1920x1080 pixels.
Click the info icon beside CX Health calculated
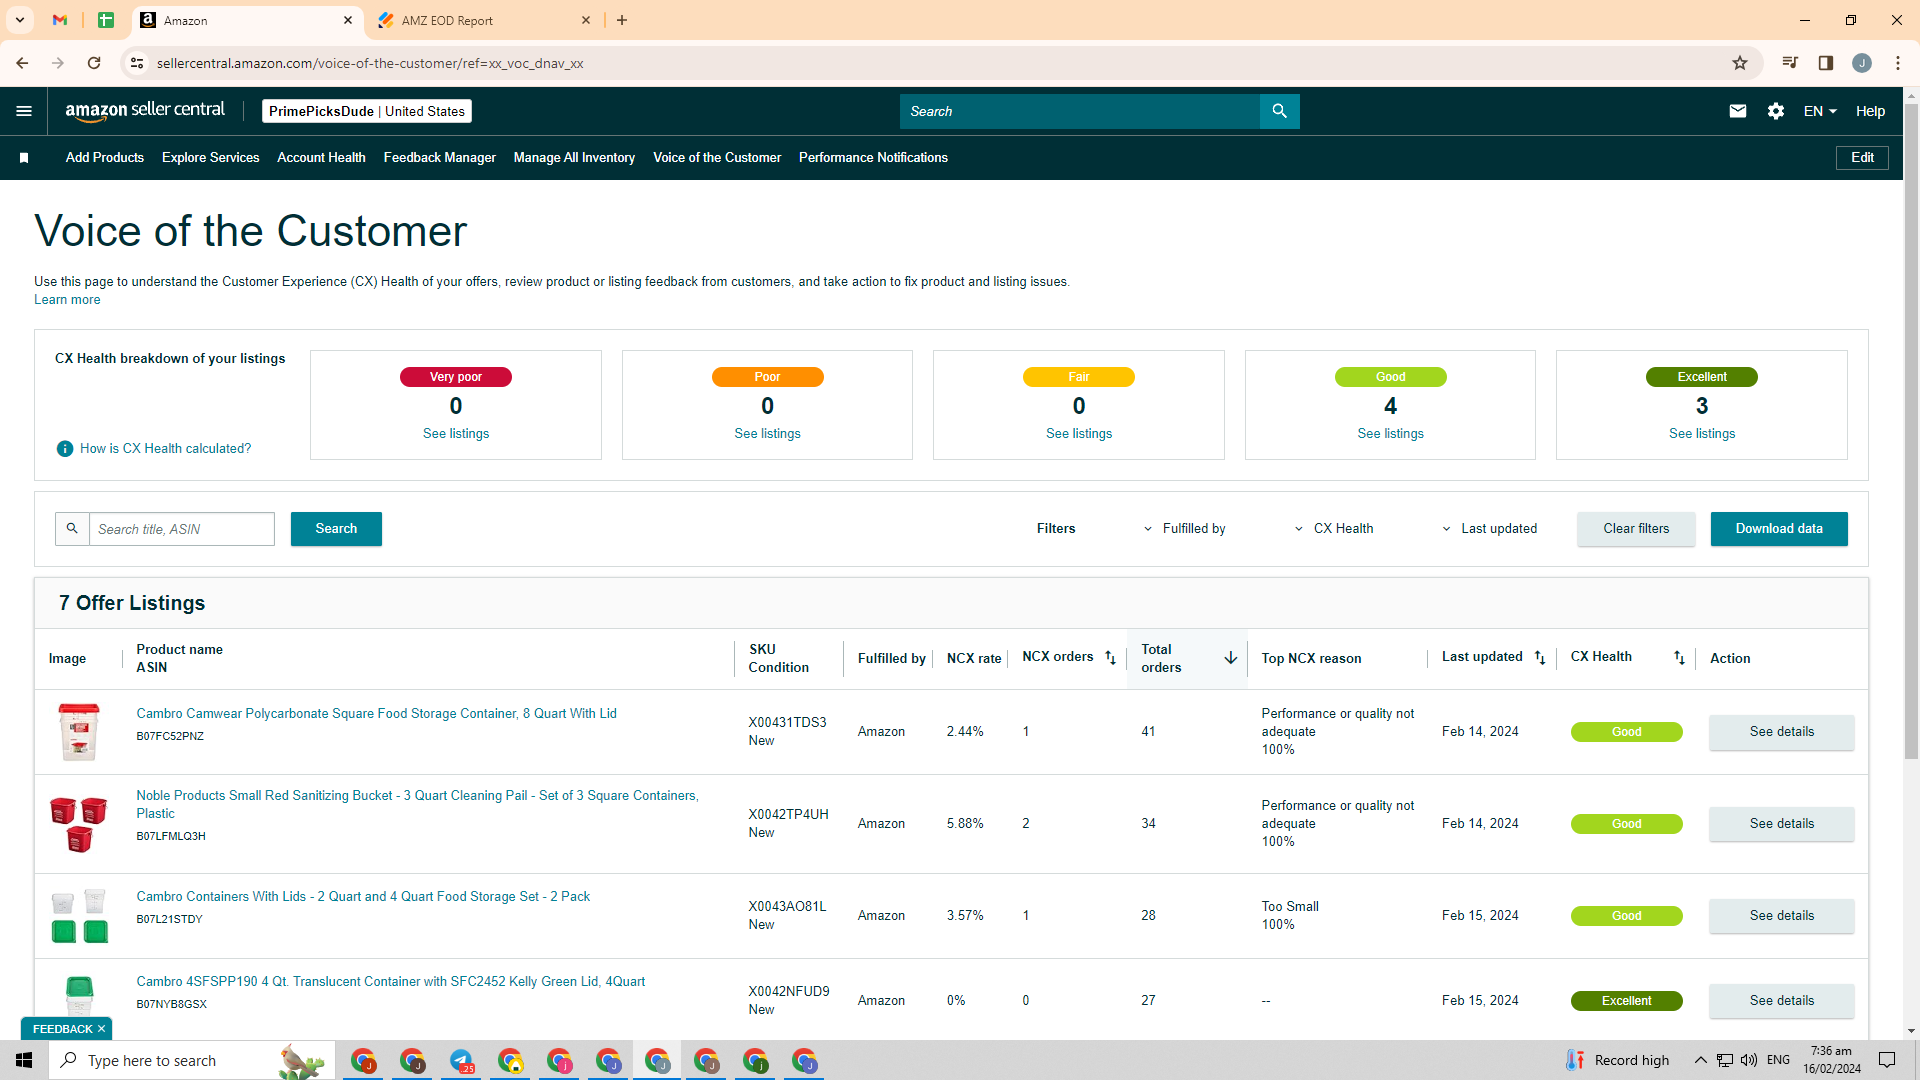point(65,449)
